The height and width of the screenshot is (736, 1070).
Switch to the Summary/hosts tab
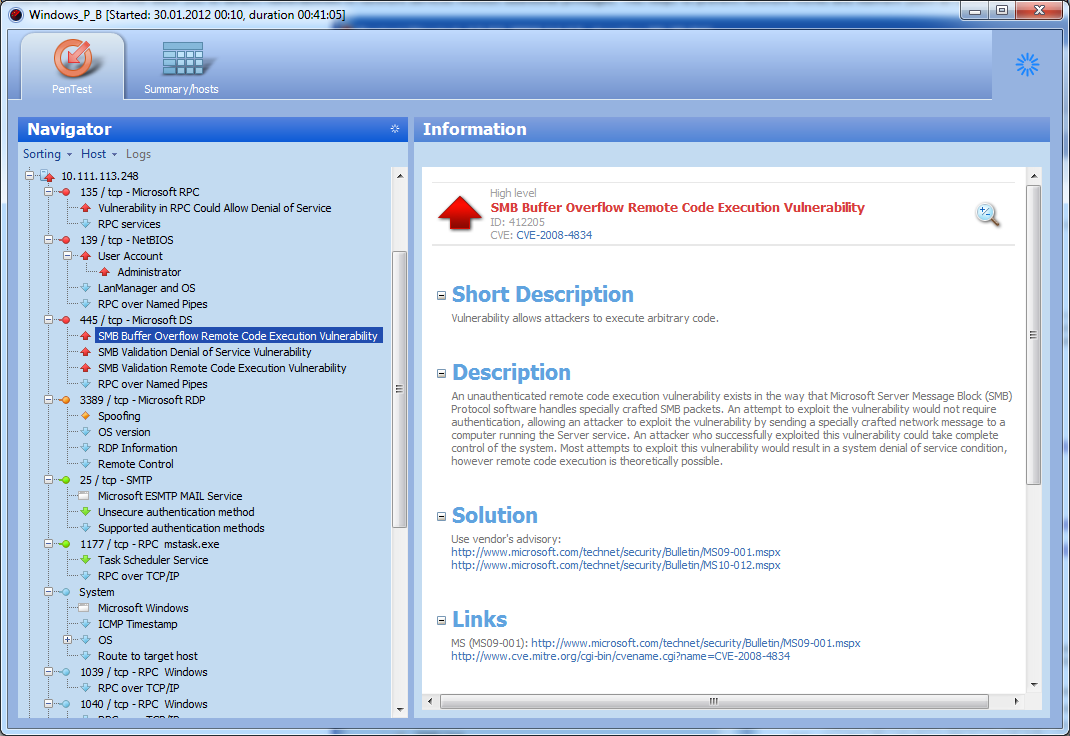(181, 67)
